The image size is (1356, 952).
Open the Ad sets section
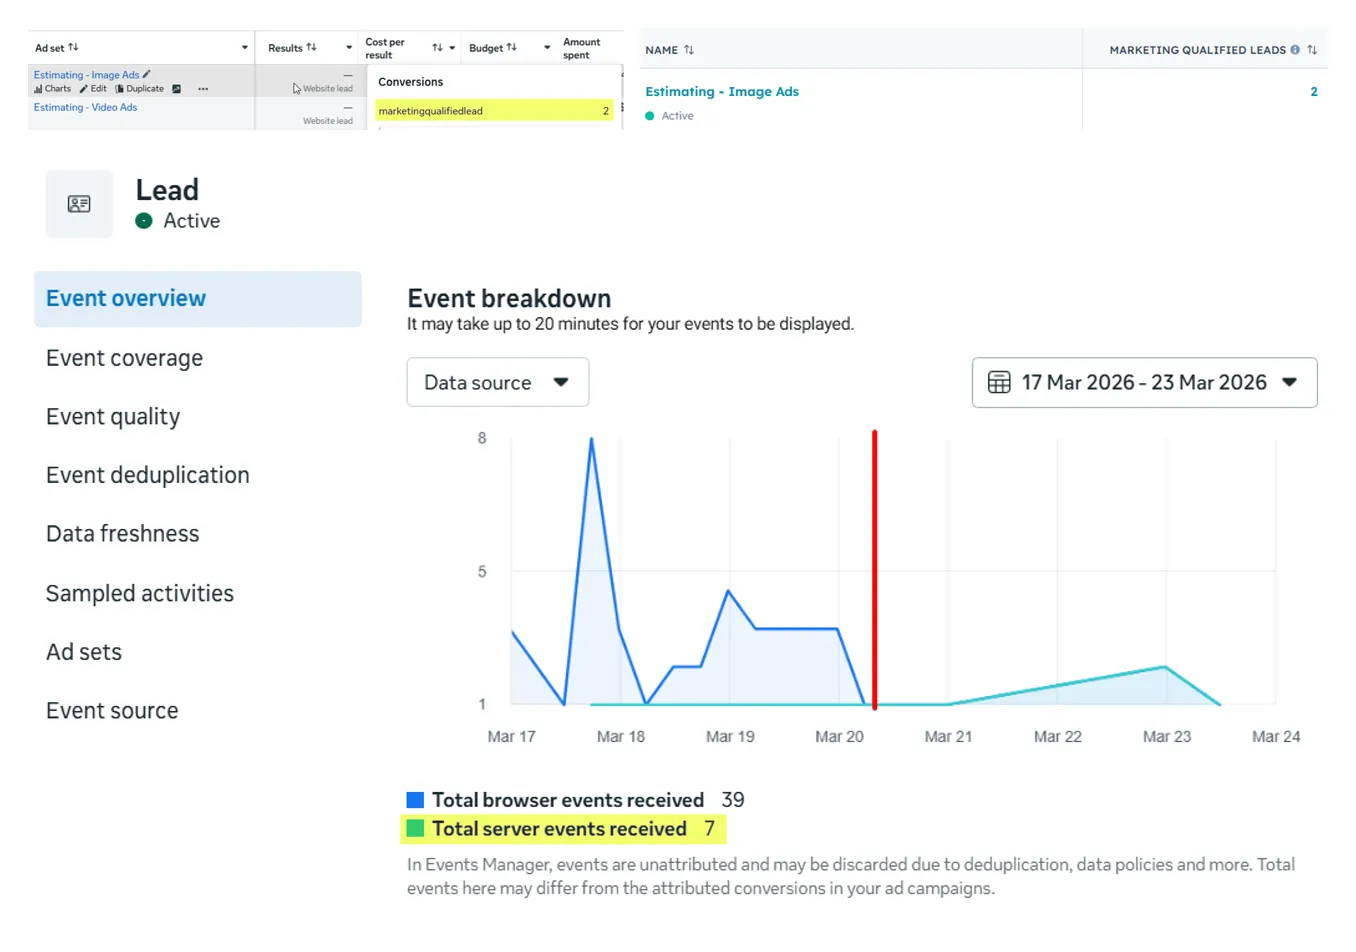coord(84,652)
